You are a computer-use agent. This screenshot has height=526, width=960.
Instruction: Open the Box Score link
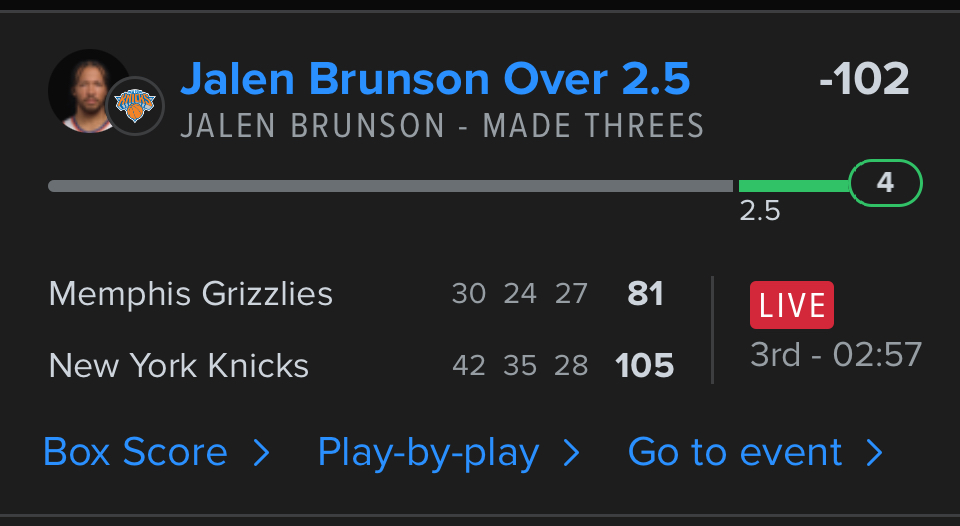135,453
